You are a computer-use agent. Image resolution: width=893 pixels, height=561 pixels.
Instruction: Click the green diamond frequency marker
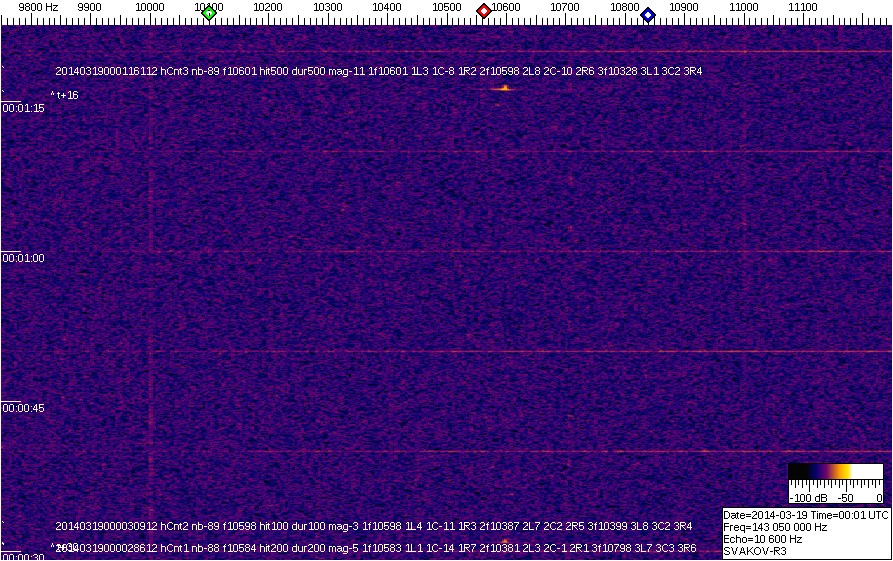tap(209, 13)
